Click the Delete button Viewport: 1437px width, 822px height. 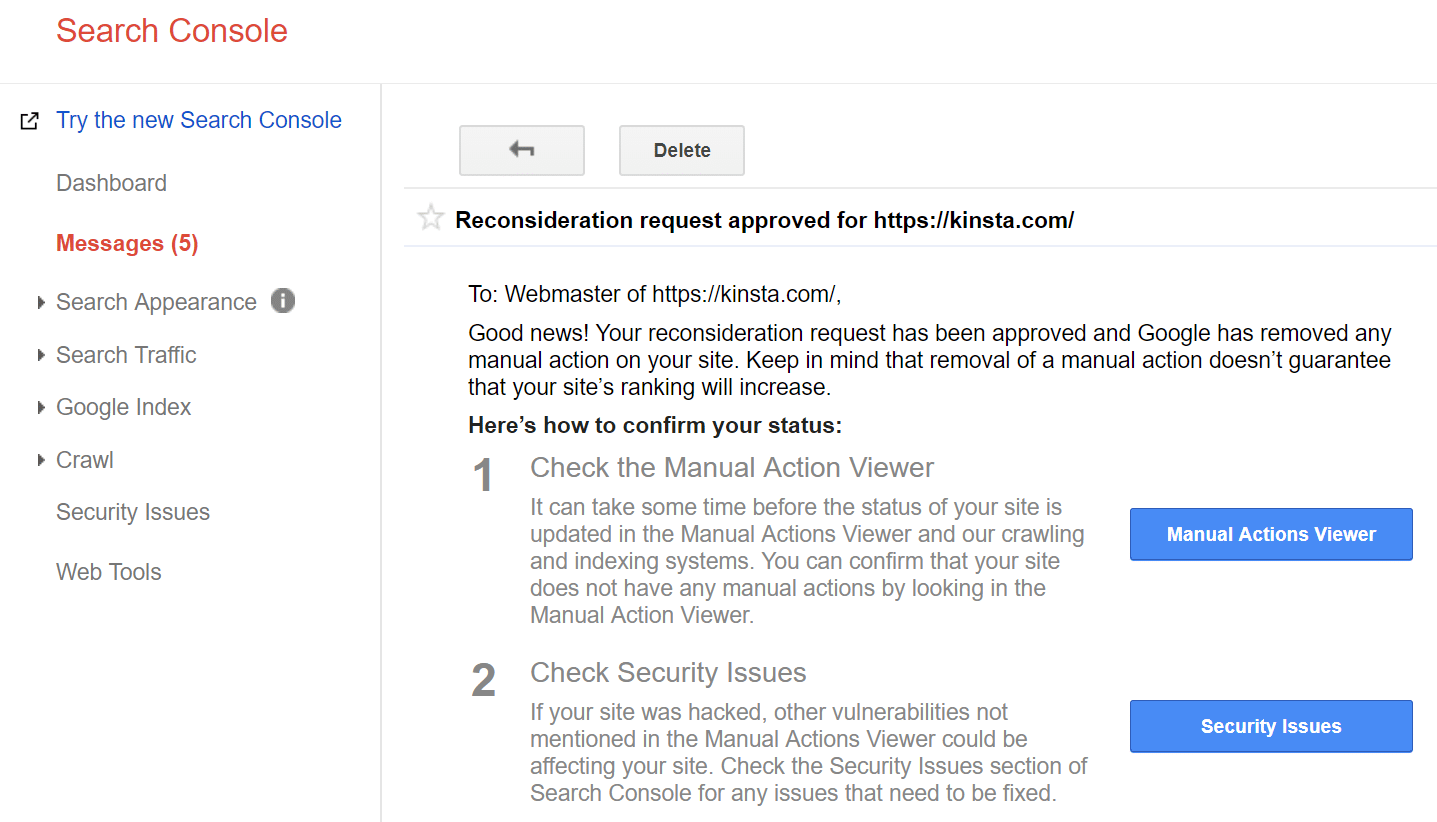point(681,149)
